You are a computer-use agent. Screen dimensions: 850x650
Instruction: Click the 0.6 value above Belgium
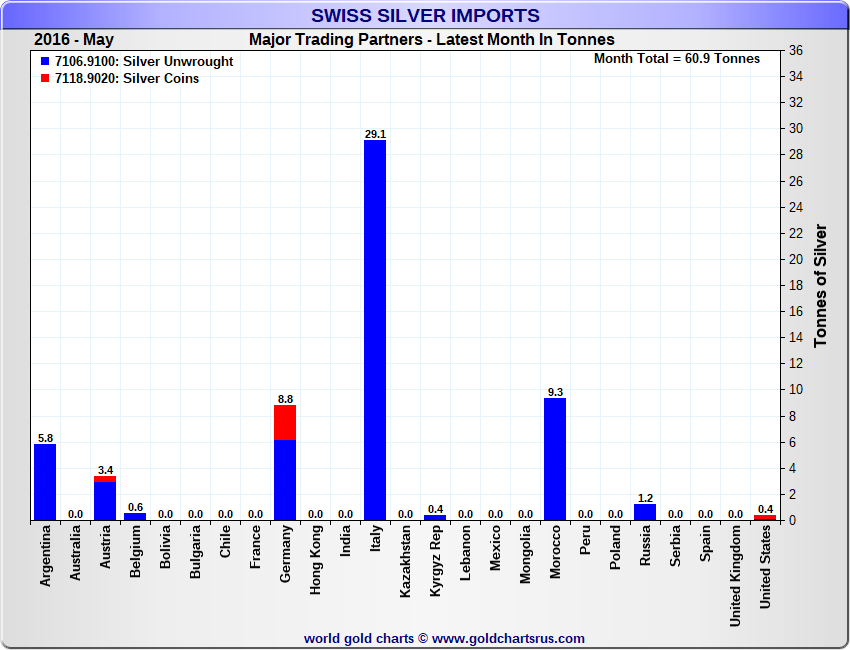(x=135, y=507)
